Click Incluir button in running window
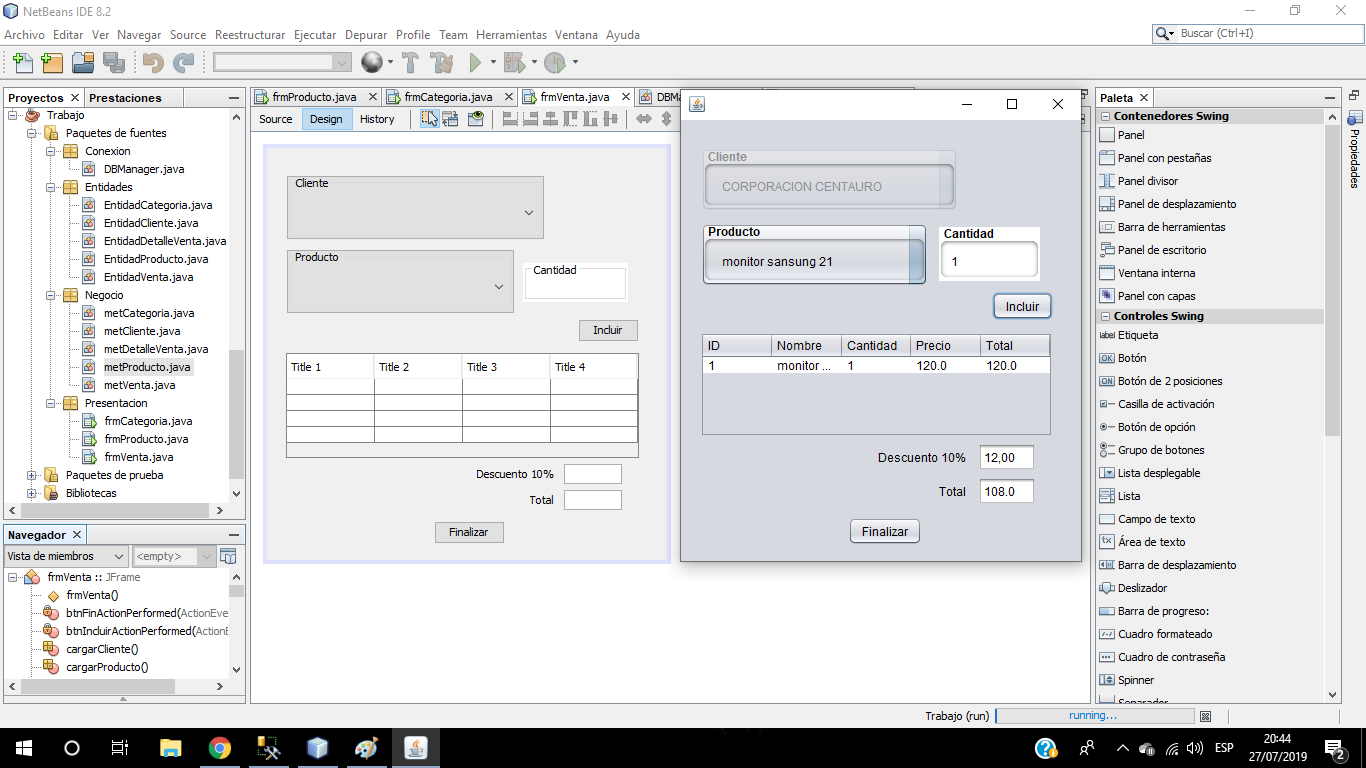Viewport: 1366px width, 768px height. (x=1022, y=307)
